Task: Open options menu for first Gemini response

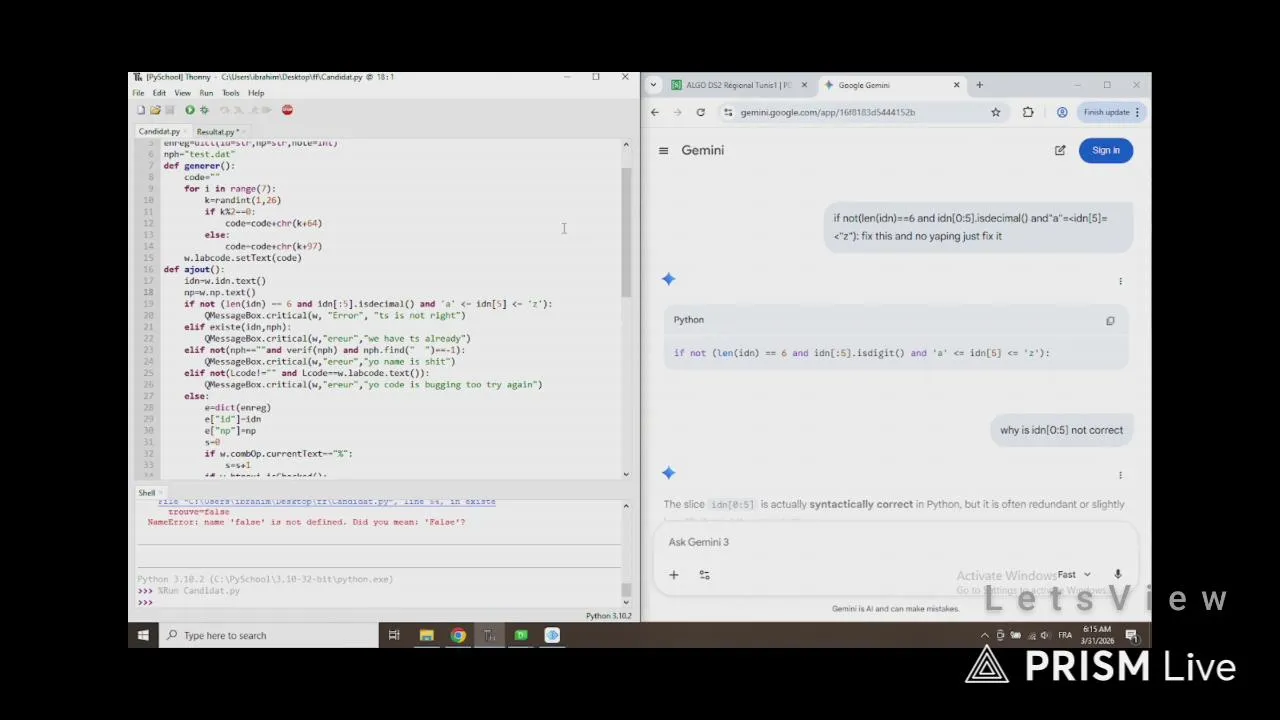Action: (x=1120, y=281)
